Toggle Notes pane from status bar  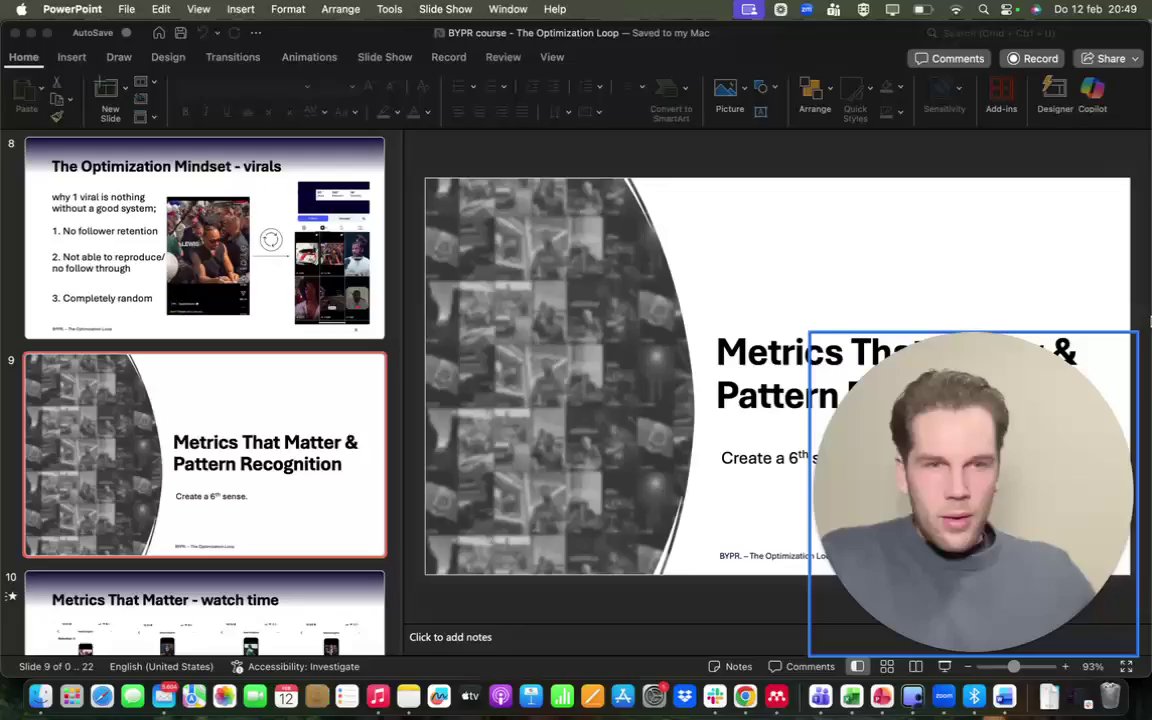[x=730, y=666]
